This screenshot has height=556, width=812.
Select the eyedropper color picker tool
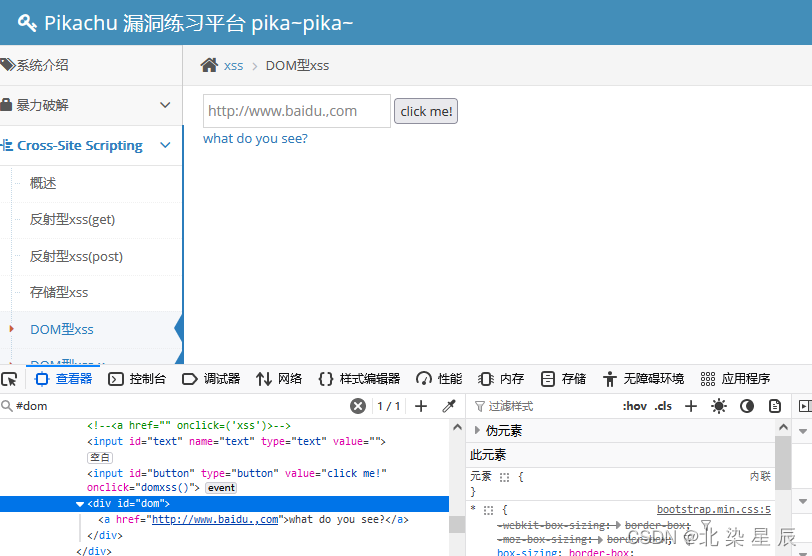click(449, 406)
